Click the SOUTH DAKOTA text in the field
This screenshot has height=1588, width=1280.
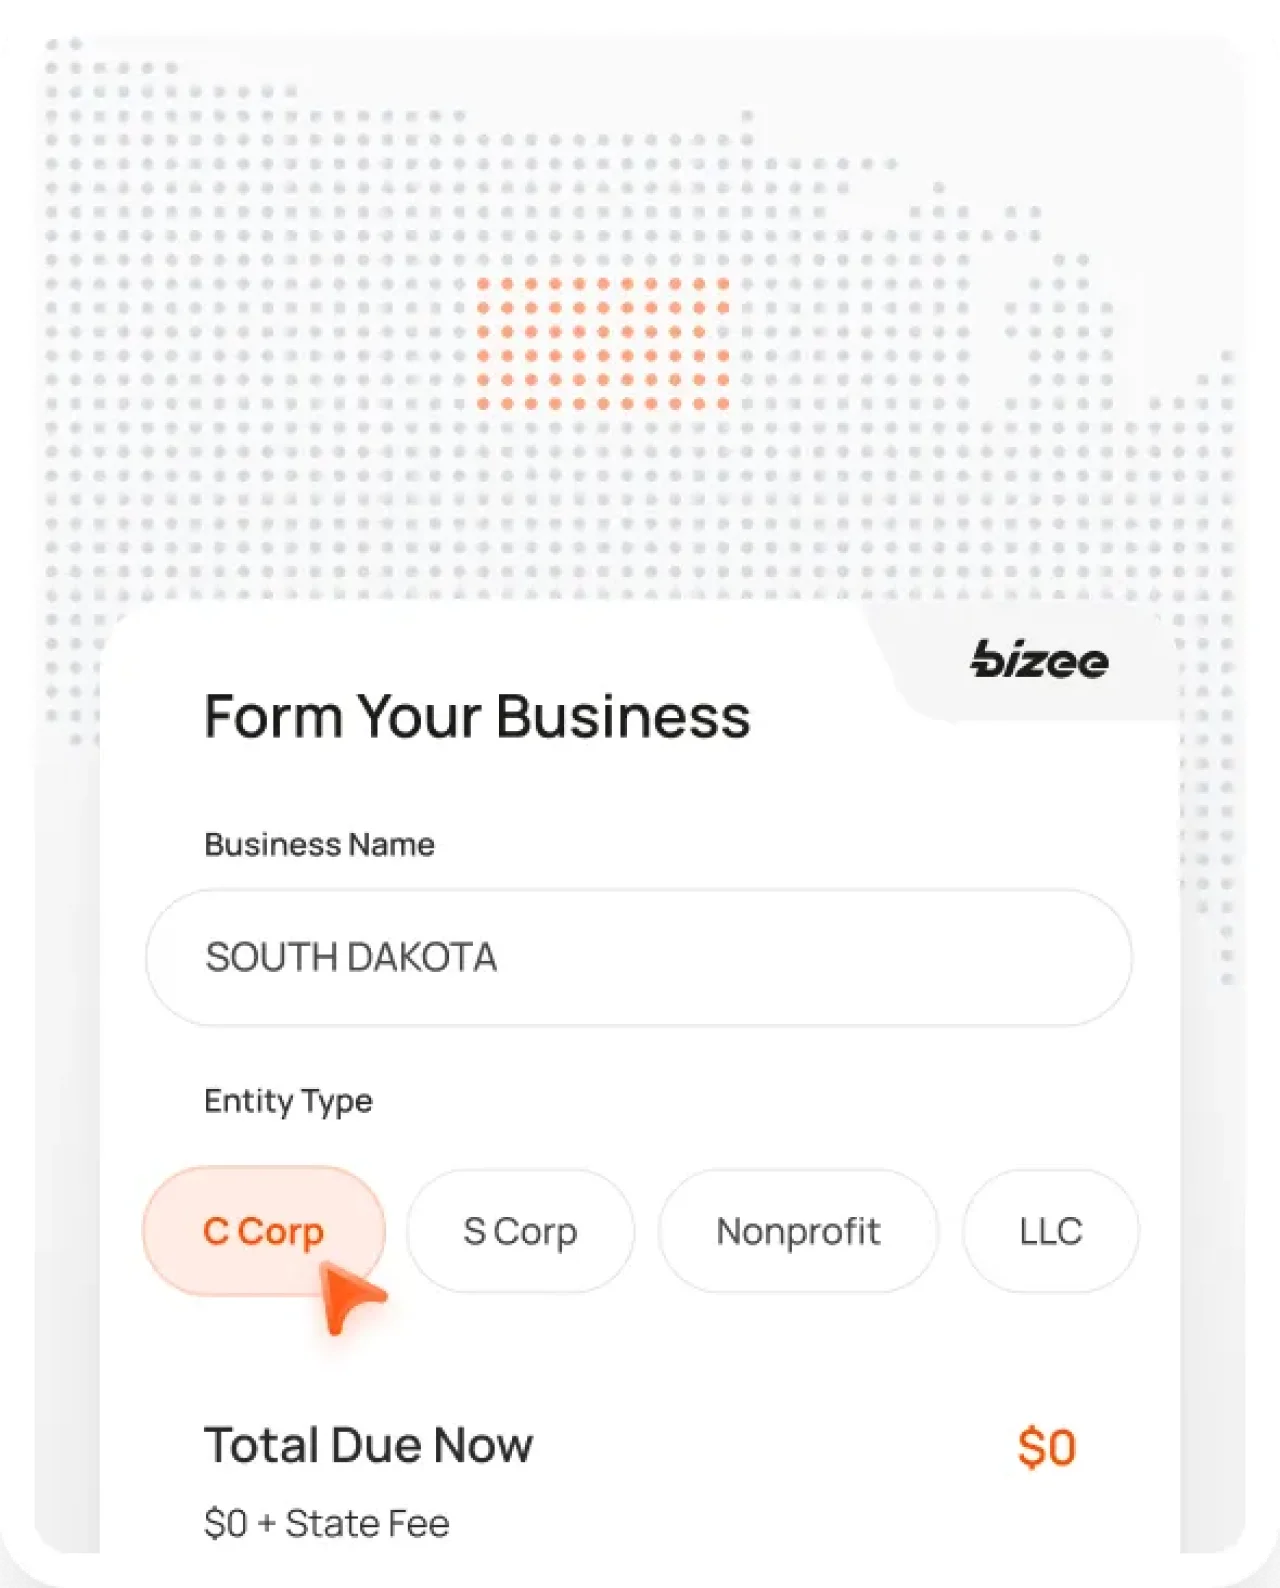coord(352,957)
